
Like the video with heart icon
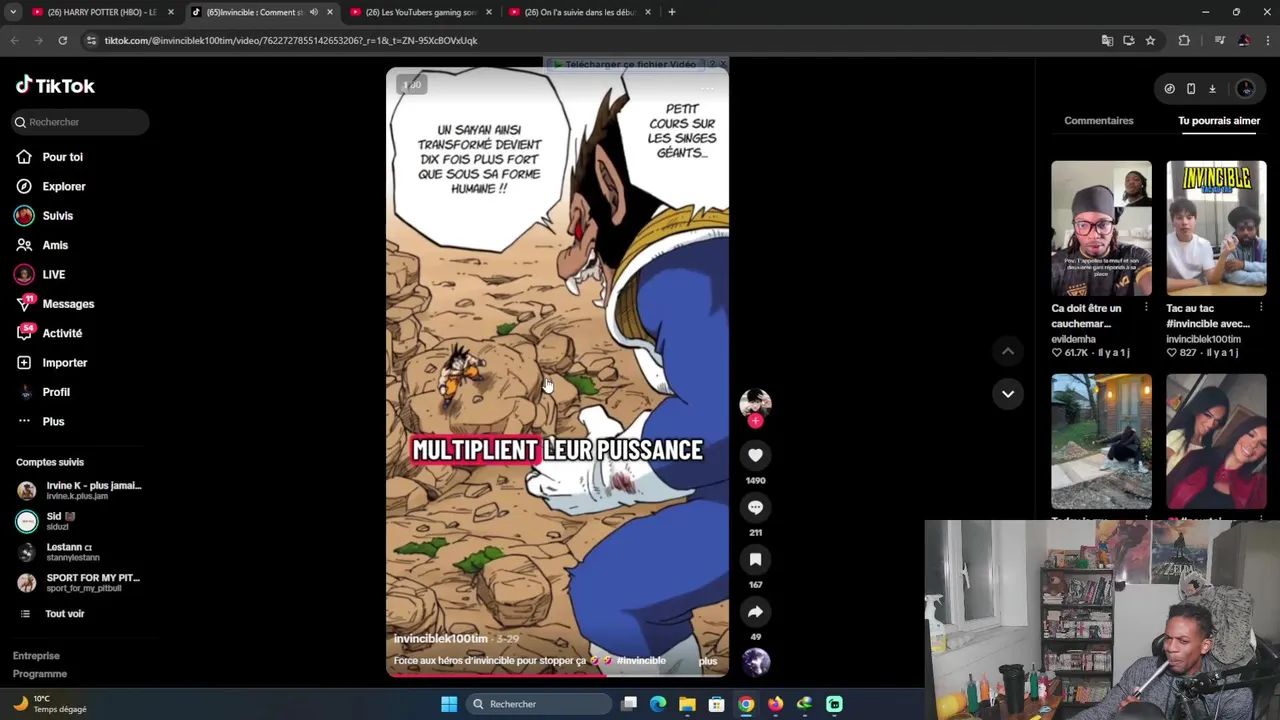(x=755, y=455)
